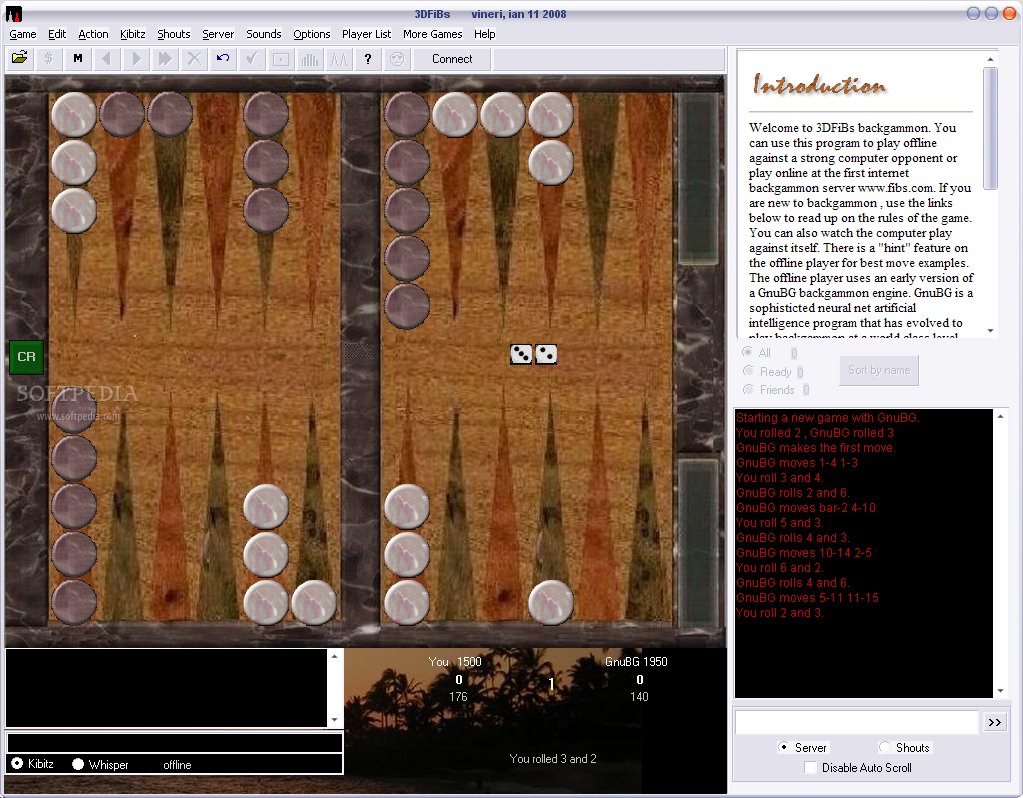
Task: Click the zigzag peaks toolbar icon
Action: tap(339, 58)
